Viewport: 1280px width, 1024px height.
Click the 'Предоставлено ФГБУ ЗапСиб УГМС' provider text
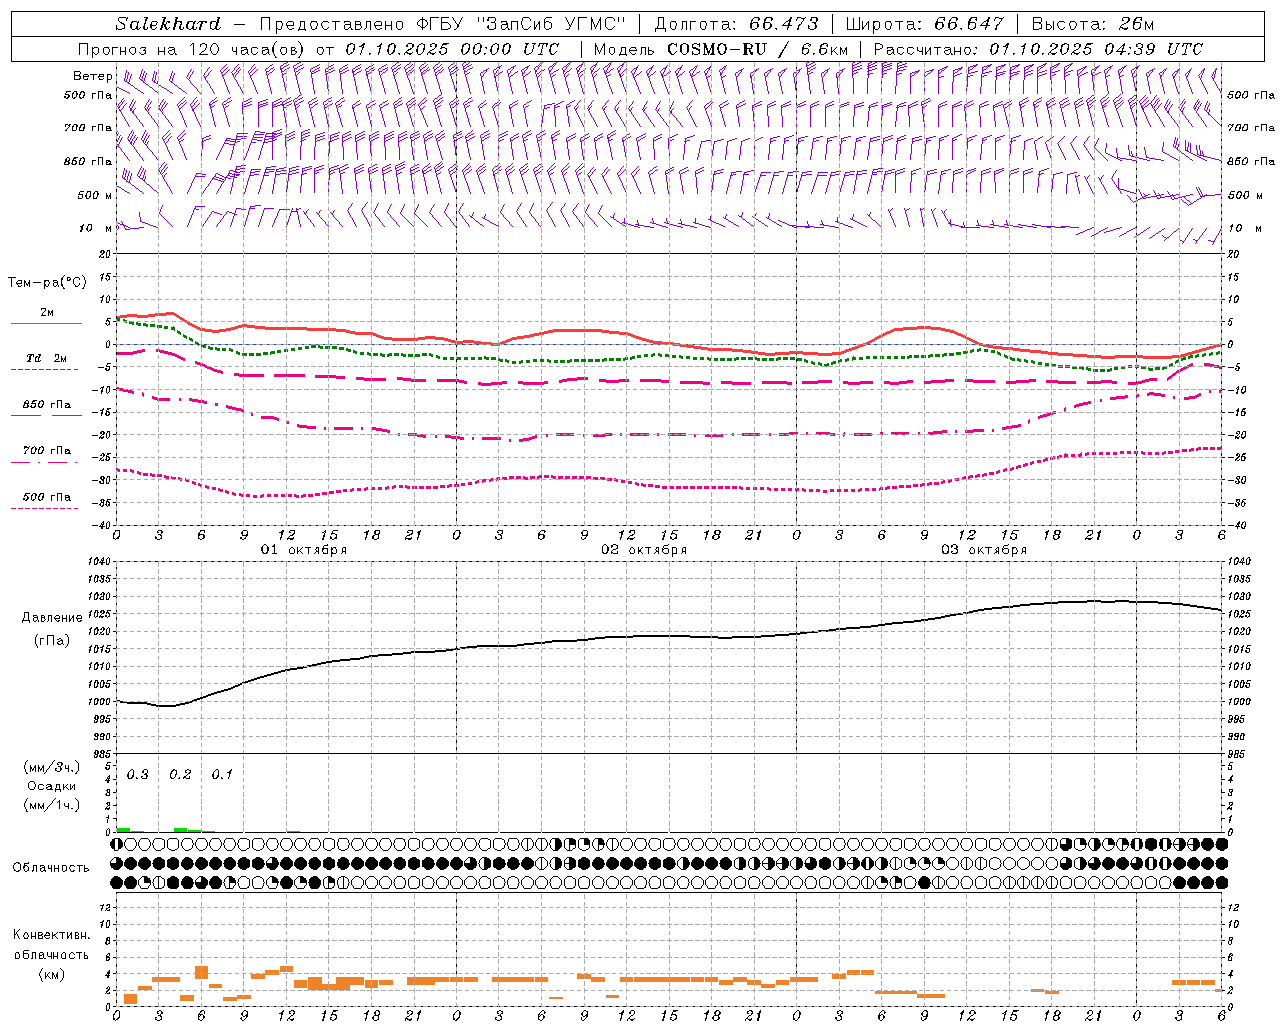[x=442, y=24]
